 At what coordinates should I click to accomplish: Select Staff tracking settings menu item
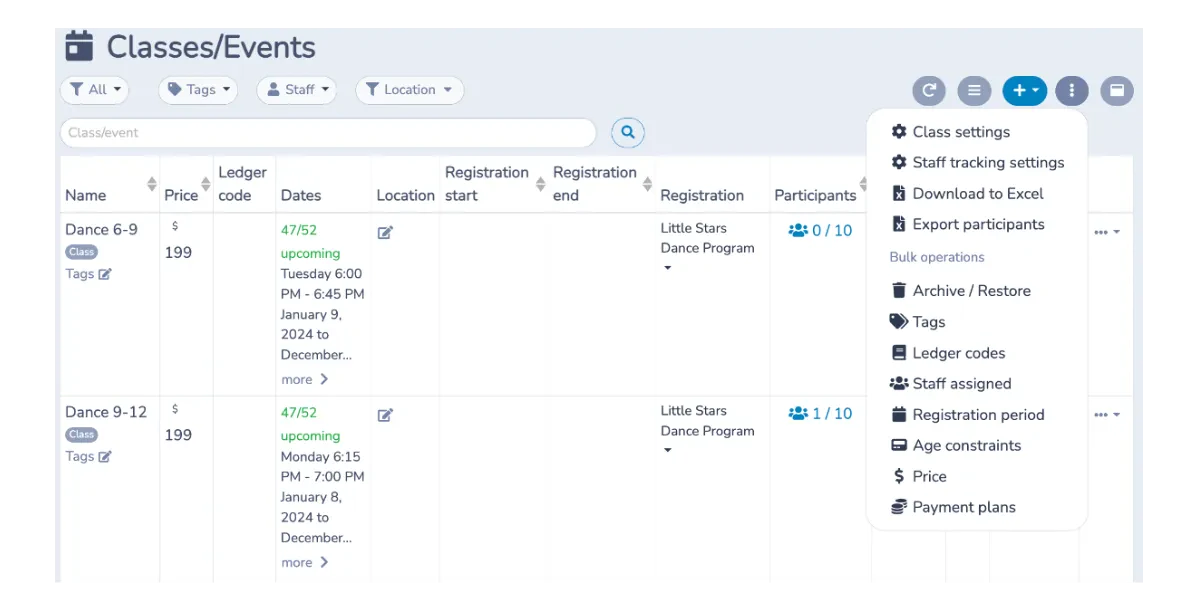pos(977,162)
